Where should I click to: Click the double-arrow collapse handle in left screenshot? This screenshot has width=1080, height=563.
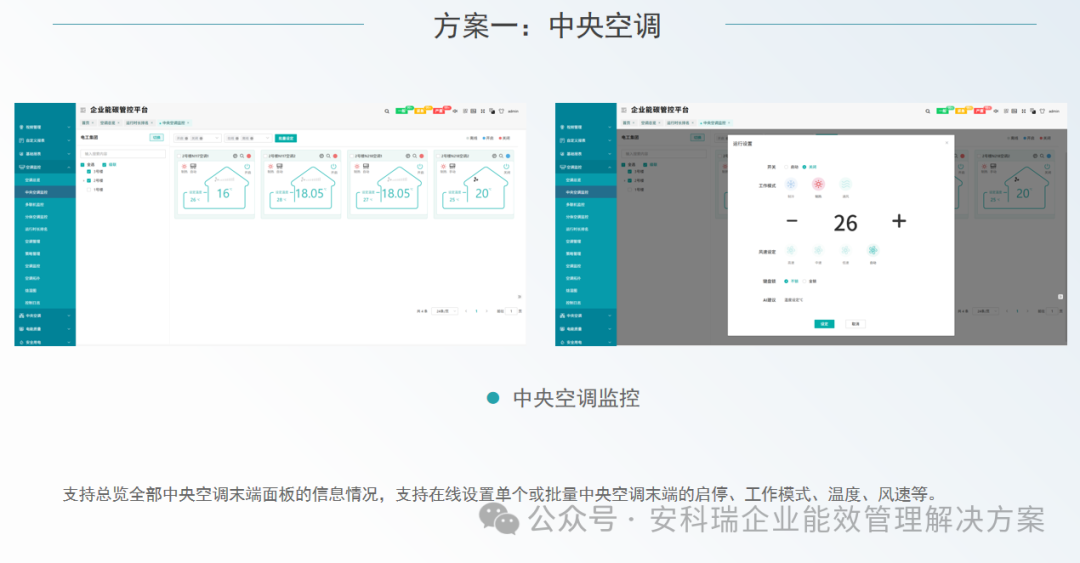pyautogui.click(x=519, y=297)
